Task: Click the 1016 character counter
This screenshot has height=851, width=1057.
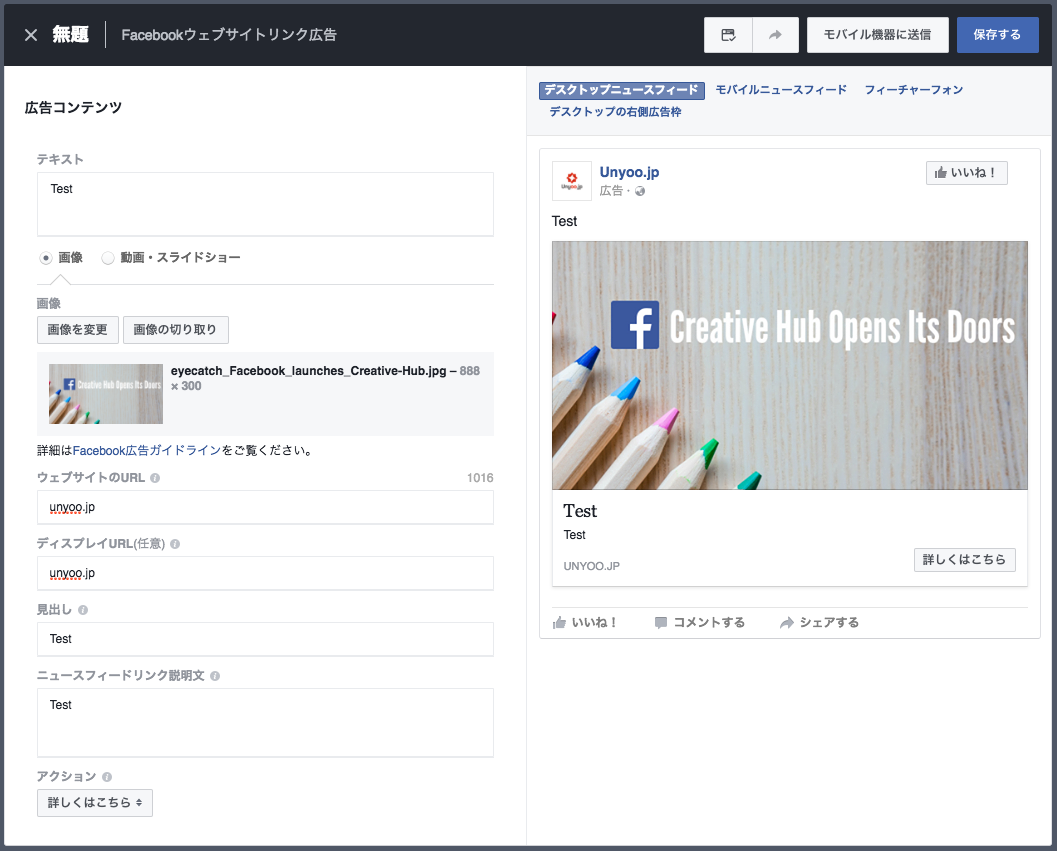Action: point(480,478)
